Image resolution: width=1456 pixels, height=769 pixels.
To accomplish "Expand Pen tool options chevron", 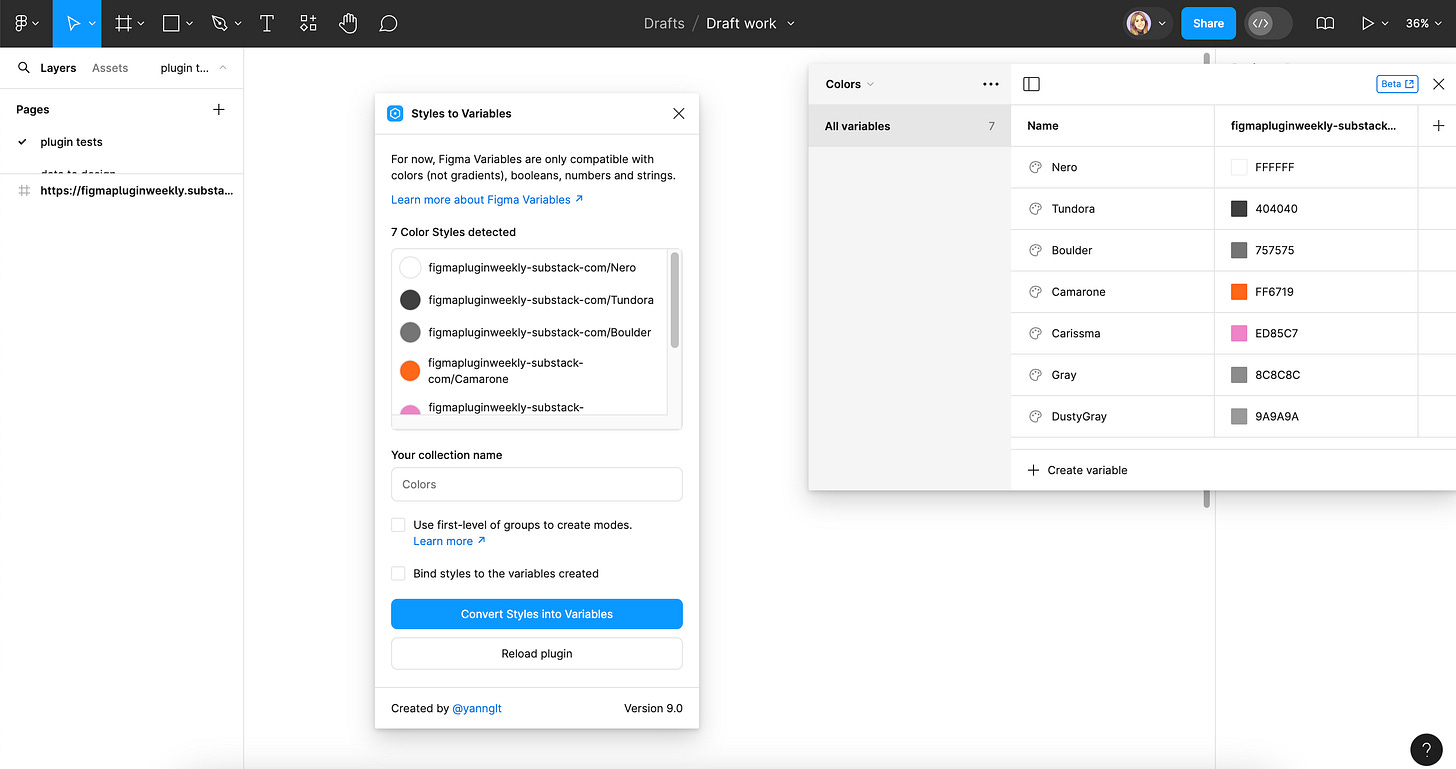I will coord(237,23).
